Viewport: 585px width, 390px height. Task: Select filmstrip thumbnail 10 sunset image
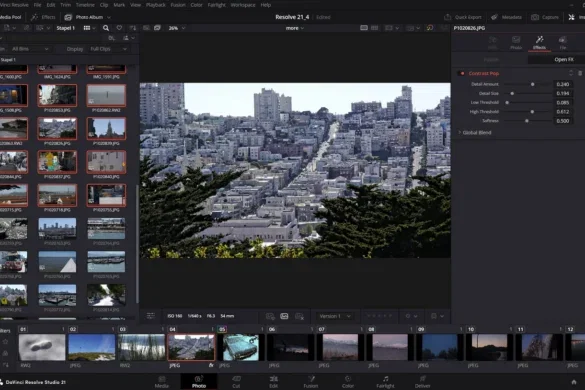[489, 347]
